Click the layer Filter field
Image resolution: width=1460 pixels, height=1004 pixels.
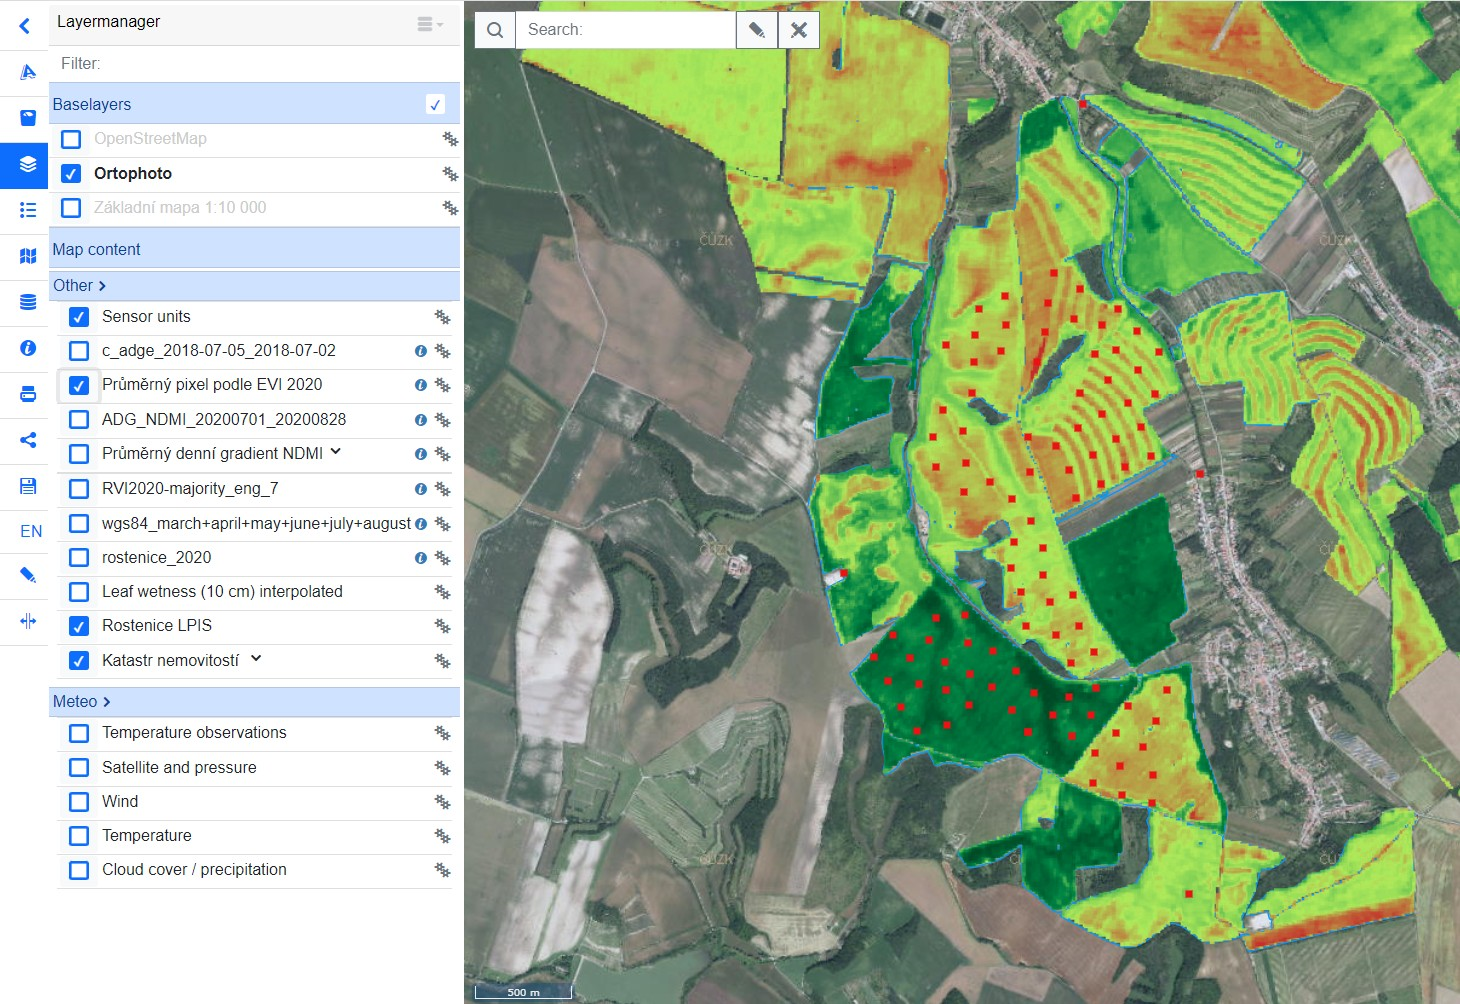(255, 63)
